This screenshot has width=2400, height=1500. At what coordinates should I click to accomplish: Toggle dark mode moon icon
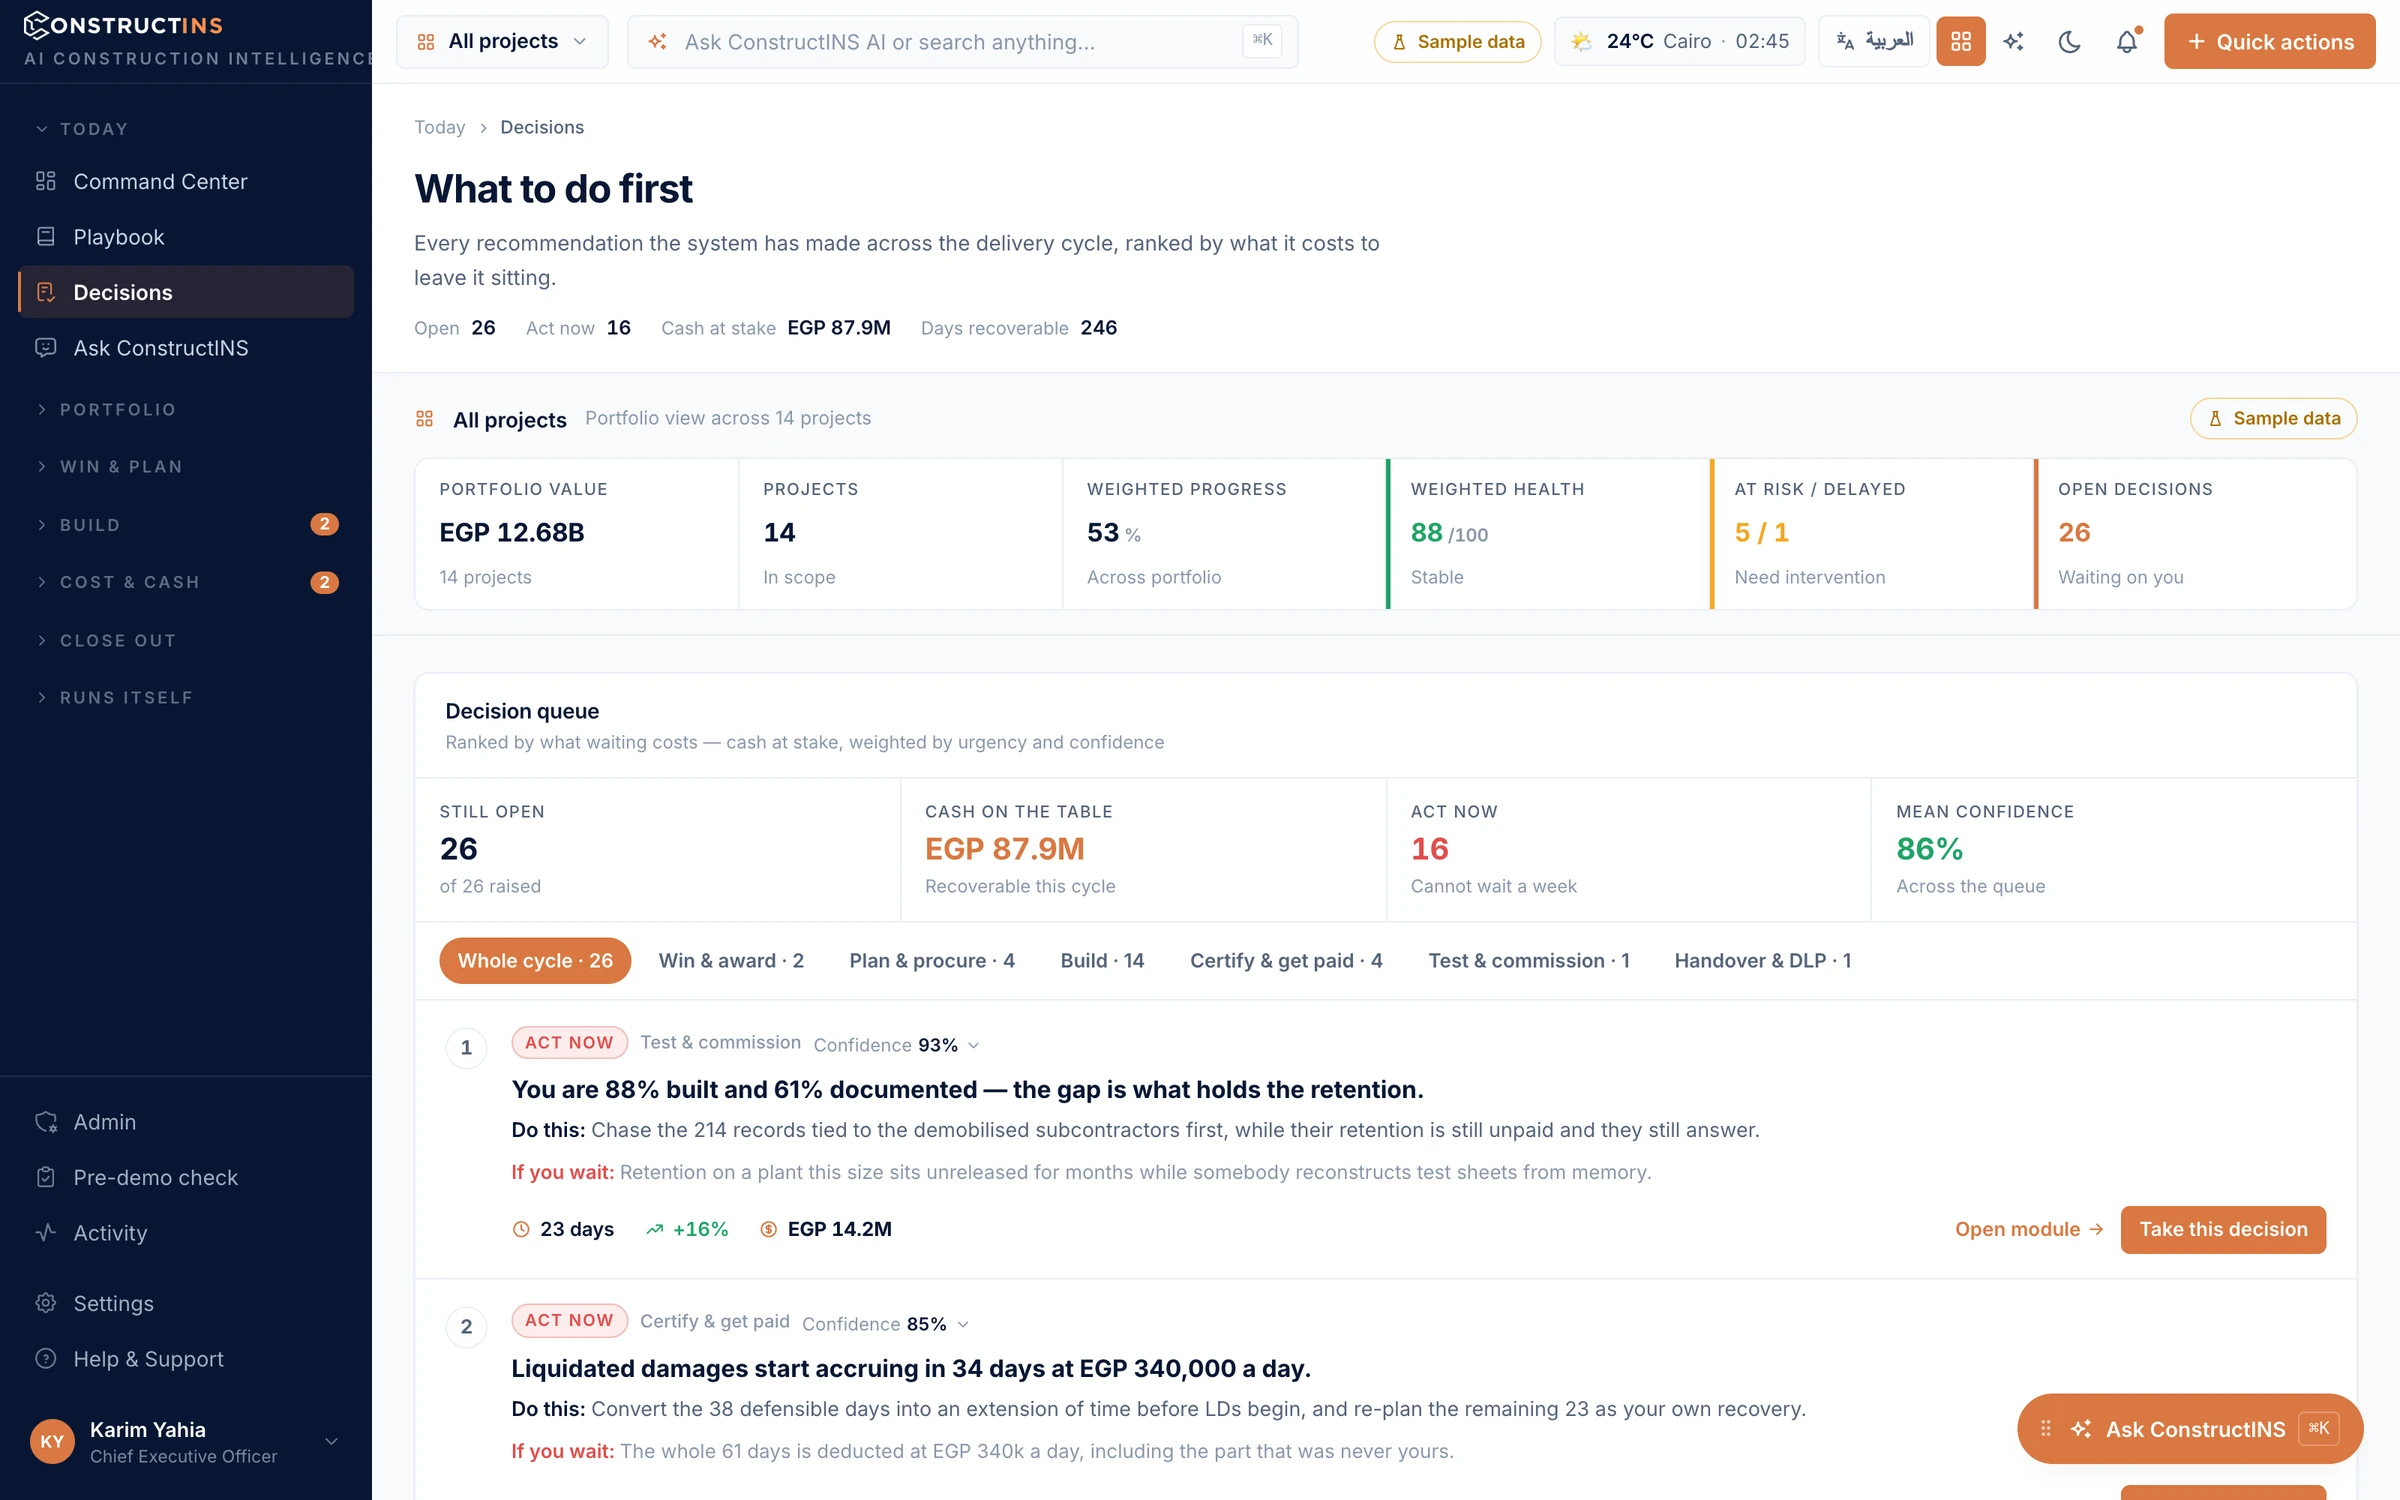(x=2069, y=41)
